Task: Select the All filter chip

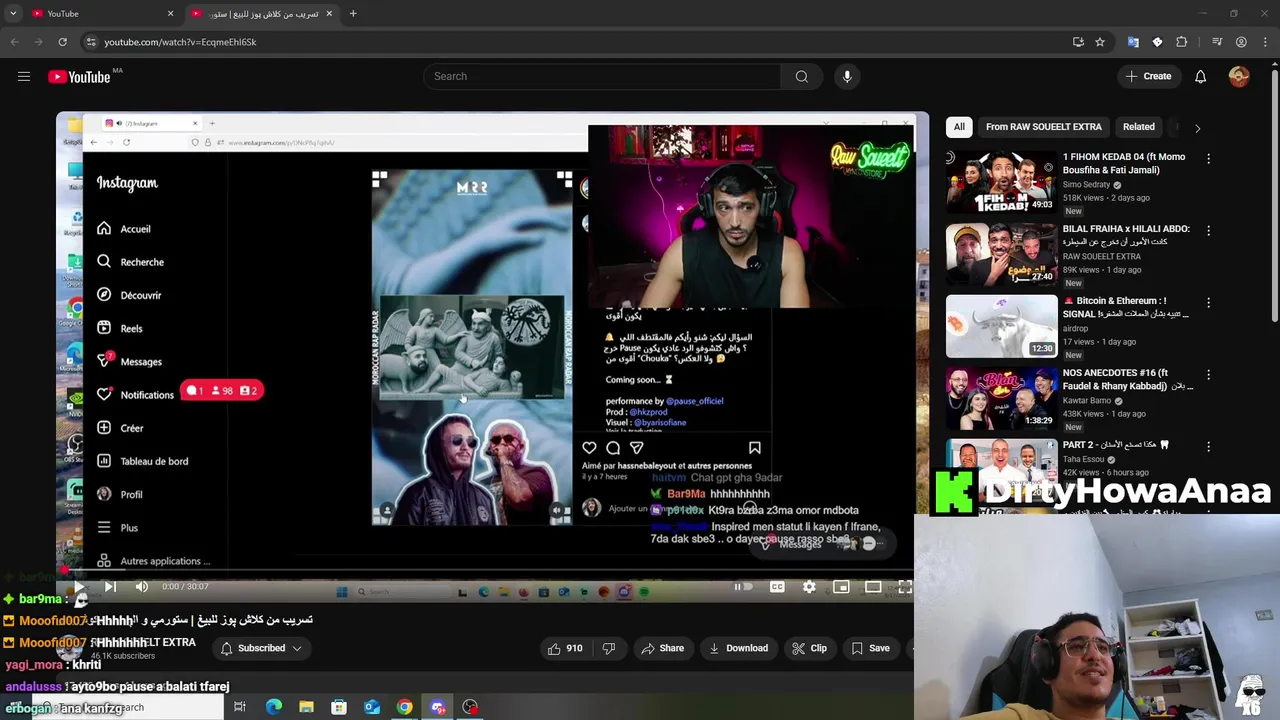Action: [x=959, y=127]
